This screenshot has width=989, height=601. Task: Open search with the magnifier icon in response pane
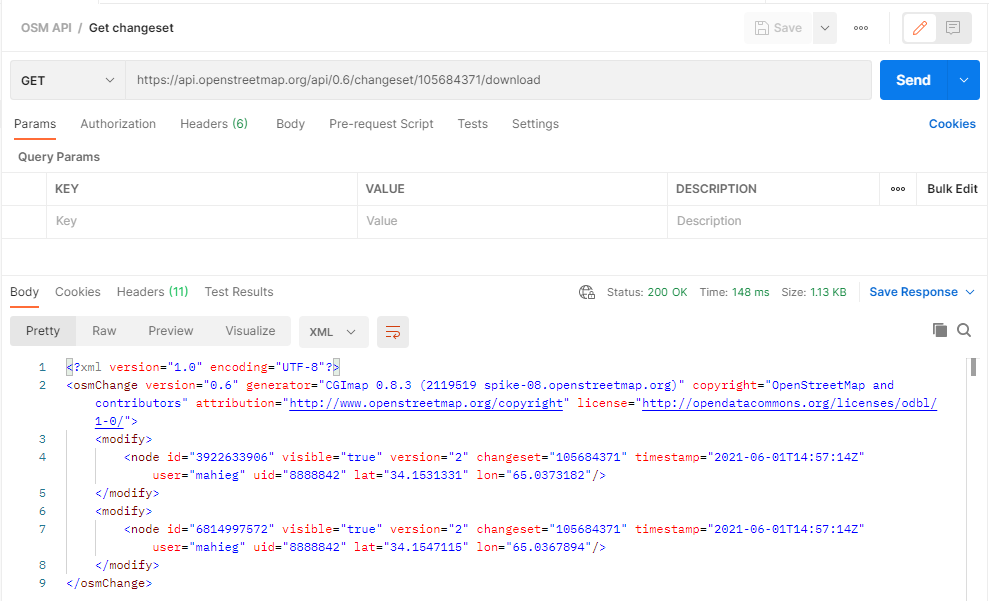pyautogui.click(x=964, y=331)
